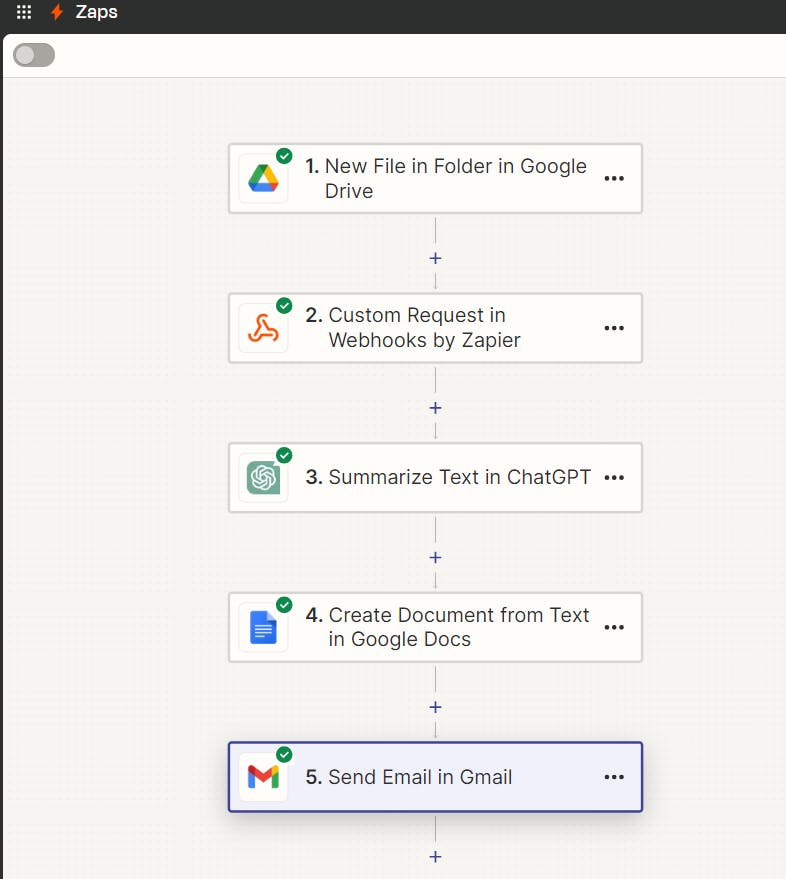Screen dimensions: 786x879
Task: Open options menu for Custom Request step
Action: (x=614, y=328)
